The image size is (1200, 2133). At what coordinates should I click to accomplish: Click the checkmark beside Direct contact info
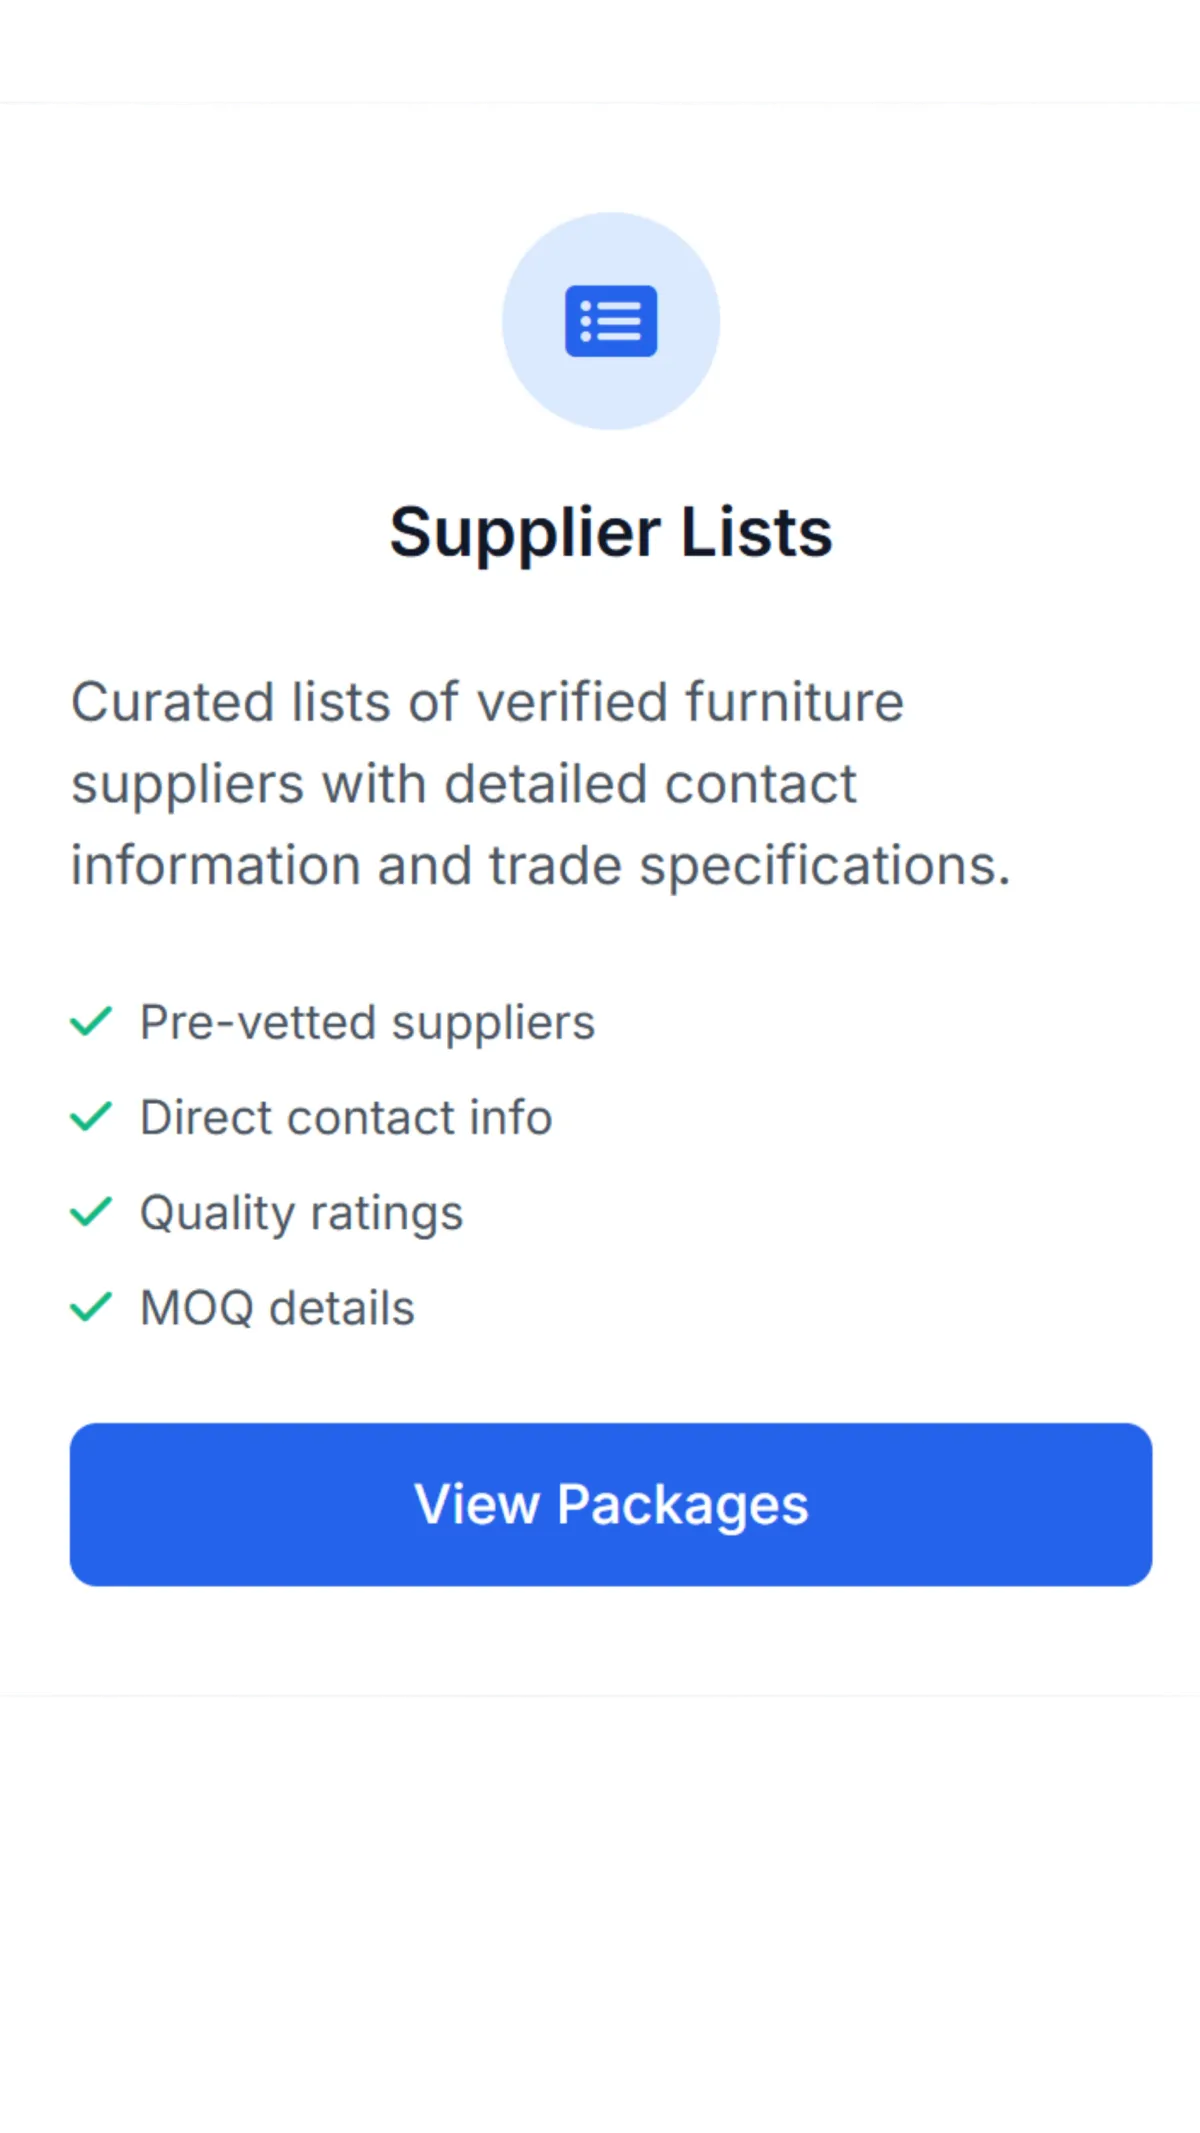[91, 1117]
